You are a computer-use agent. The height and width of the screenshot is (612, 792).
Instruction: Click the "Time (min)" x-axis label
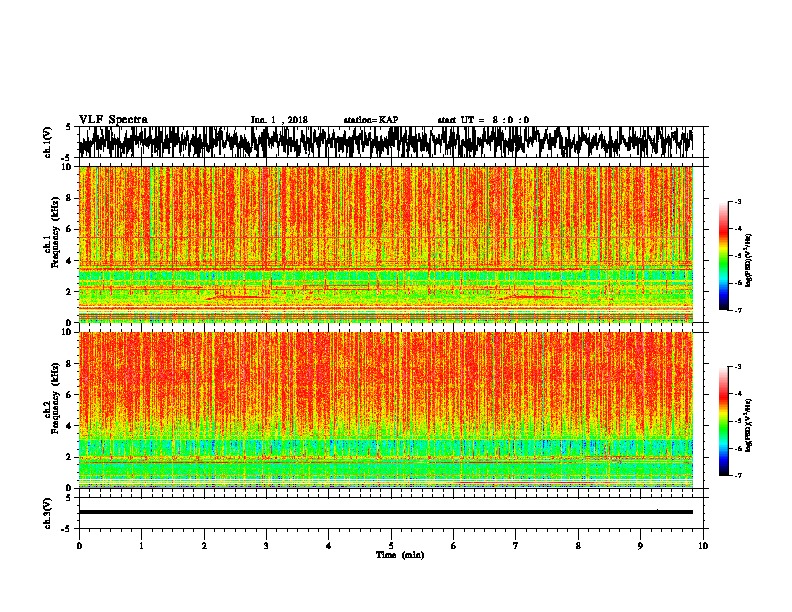(400, 555)
